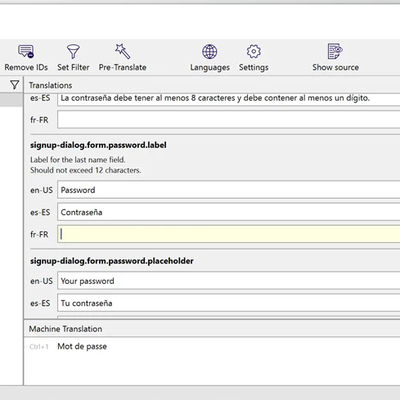Select signup-dialog.form.password.placeholder key heading

pos(112,261)
